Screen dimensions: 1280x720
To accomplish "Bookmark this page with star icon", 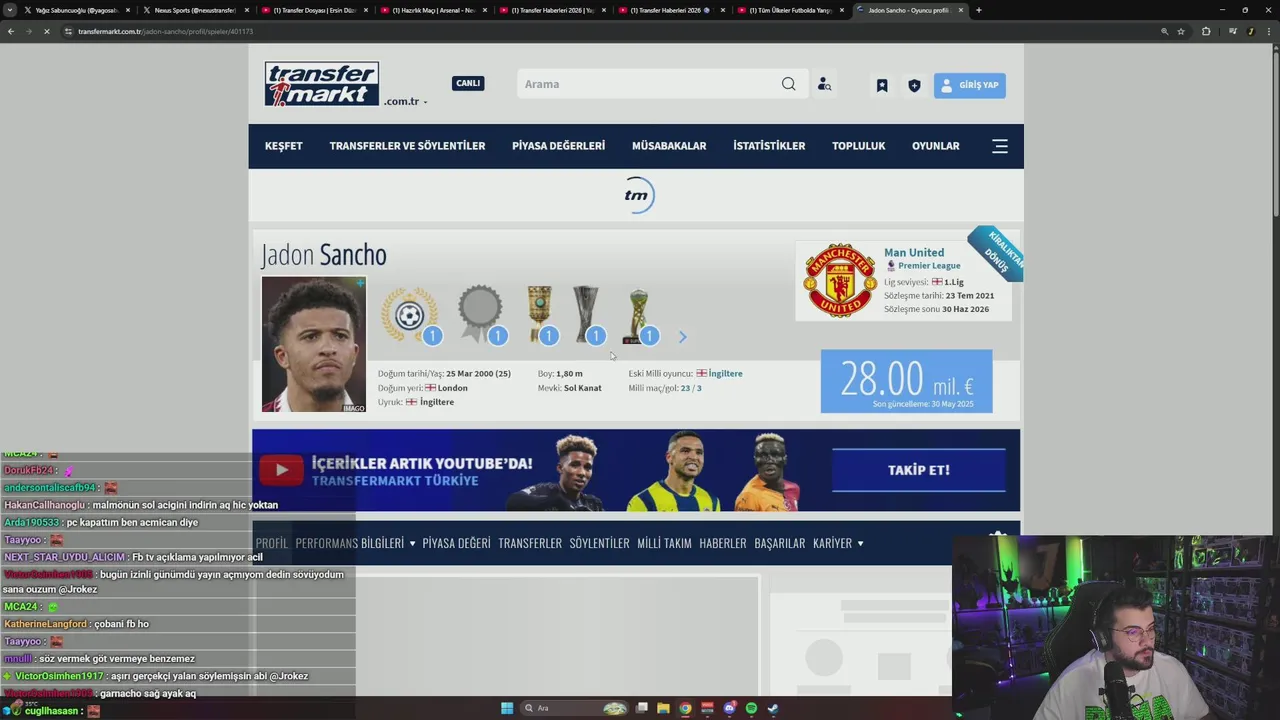I will (x=1181, y=31).
